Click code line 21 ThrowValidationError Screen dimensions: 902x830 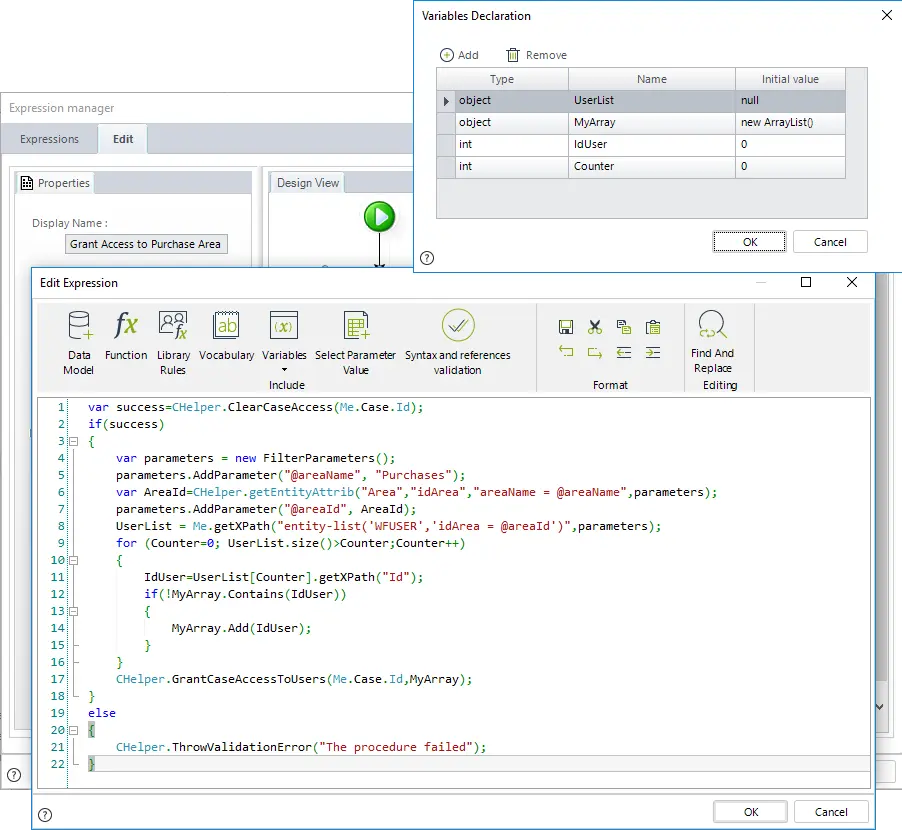(301, 747)
